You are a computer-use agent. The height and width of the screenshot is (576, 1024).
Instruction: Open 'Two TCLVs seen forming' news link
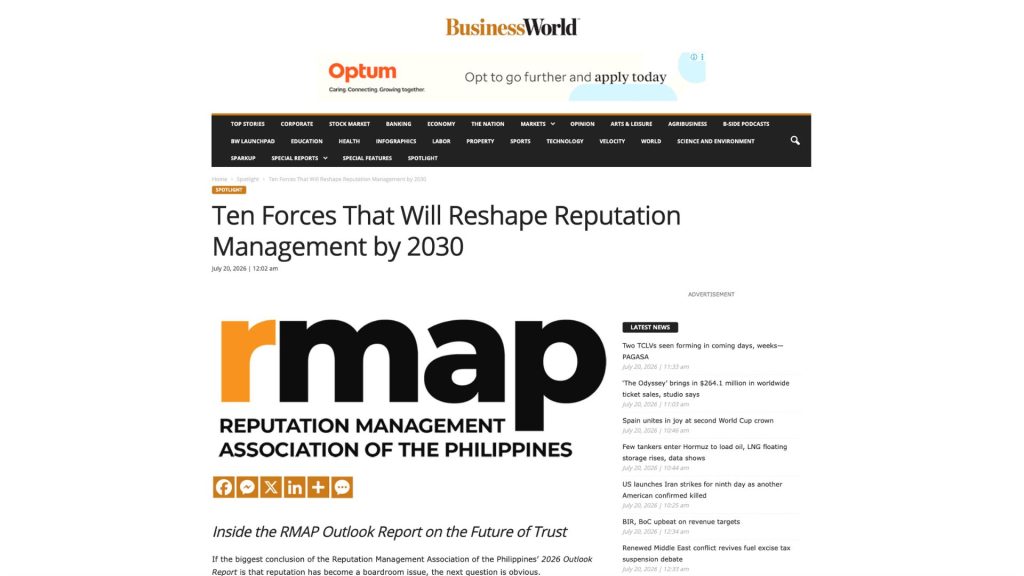[x=703, y=351]
